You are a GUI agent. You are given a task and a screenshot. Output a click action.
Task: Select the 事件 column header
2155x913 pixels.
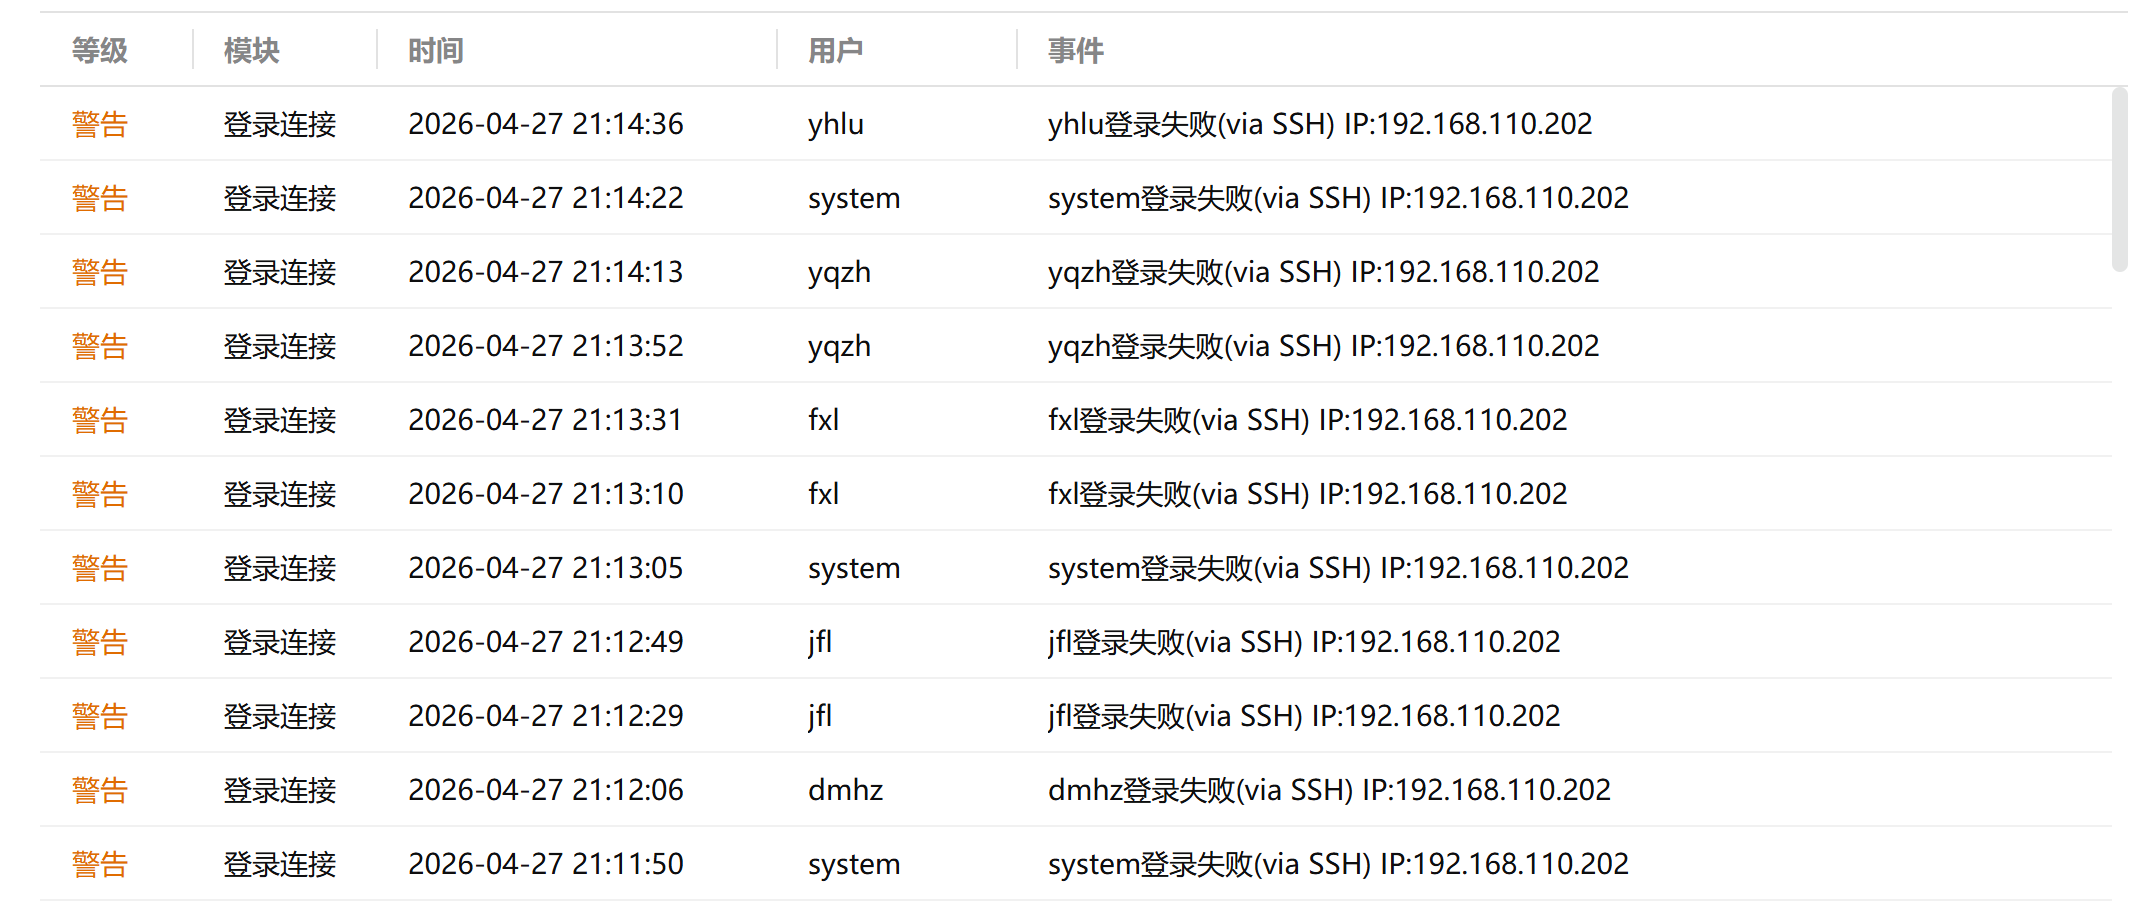(x=1075, y=50)
